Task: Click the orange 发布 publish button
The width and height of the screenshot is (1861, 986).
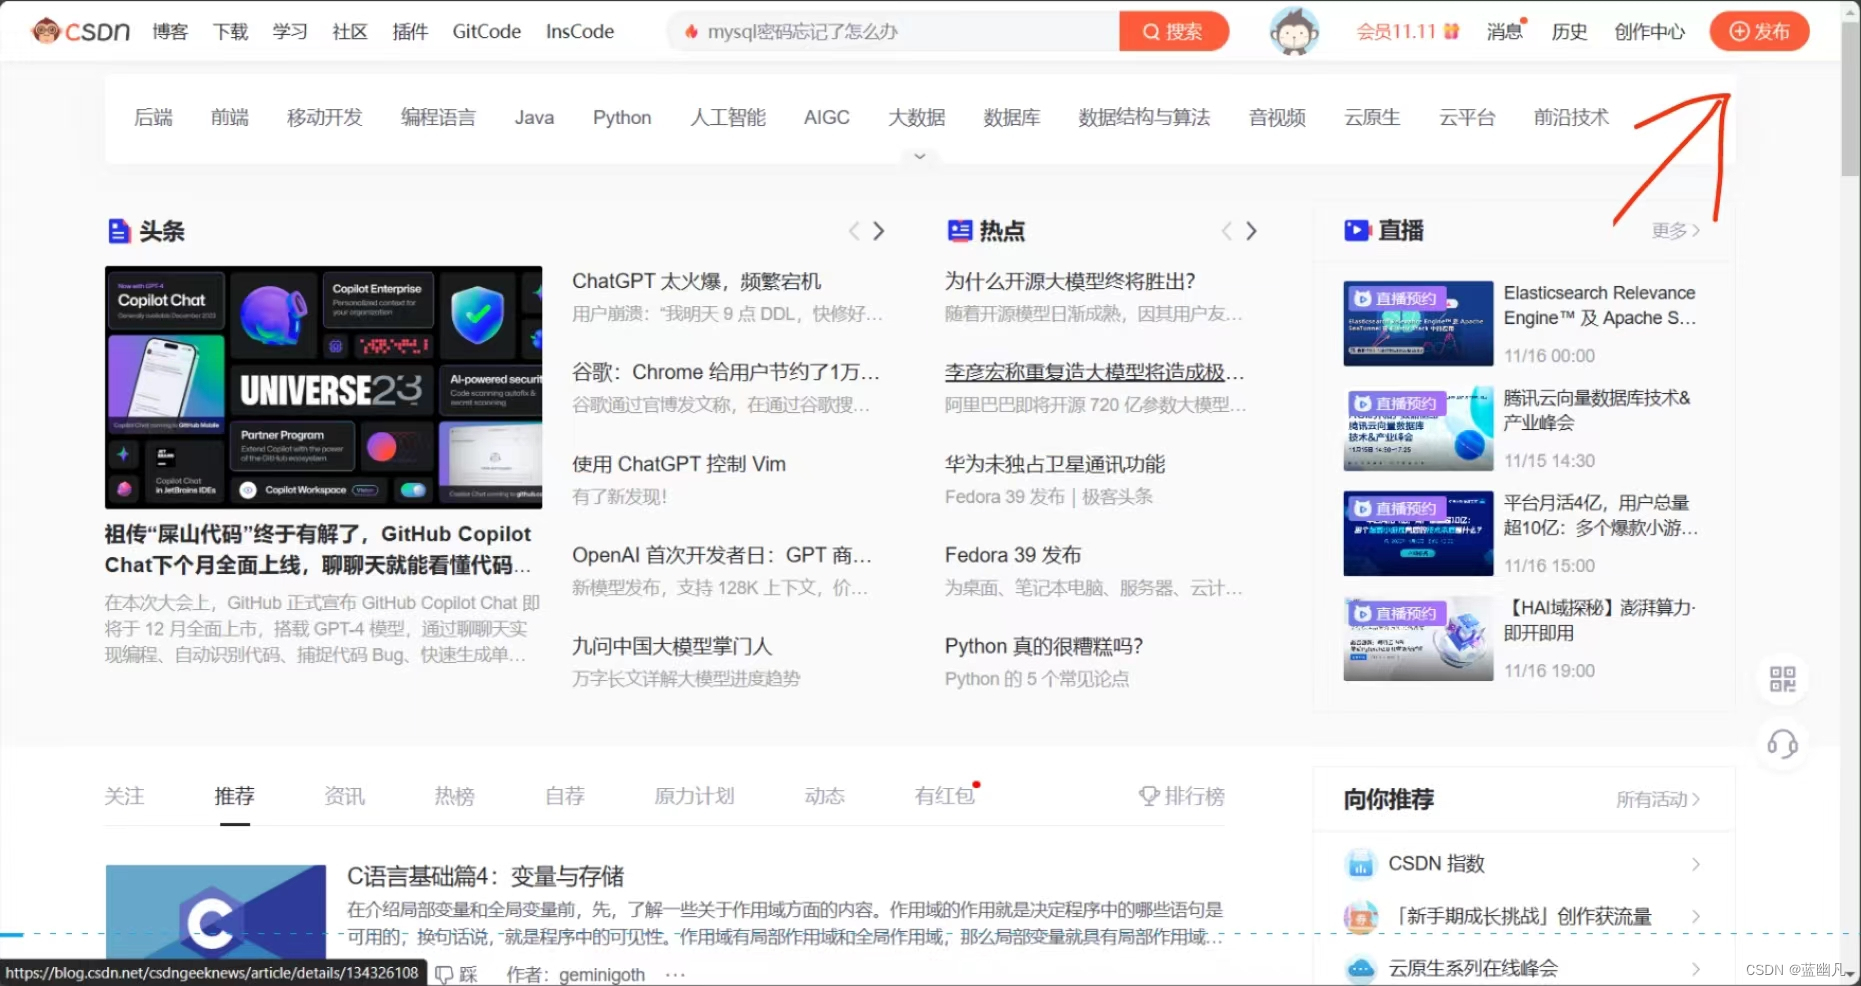Action: [1759, 31]
